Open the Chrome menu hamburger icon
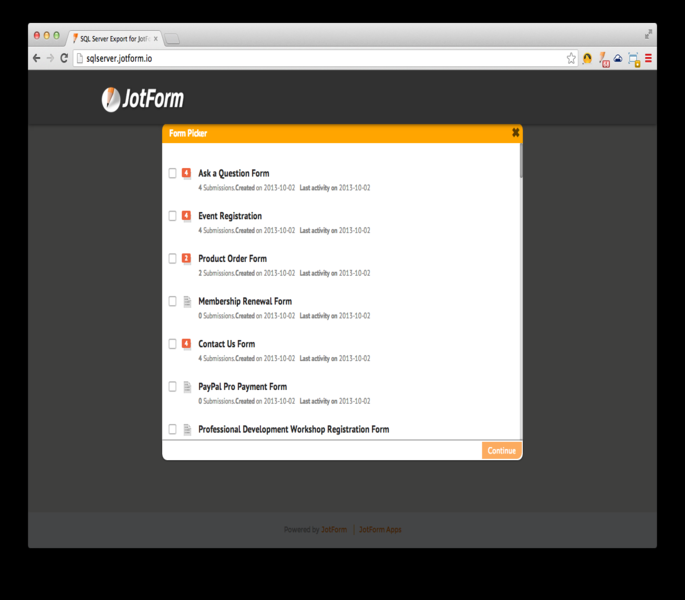Viewport: 685px width, 600px height. [648, 59]
